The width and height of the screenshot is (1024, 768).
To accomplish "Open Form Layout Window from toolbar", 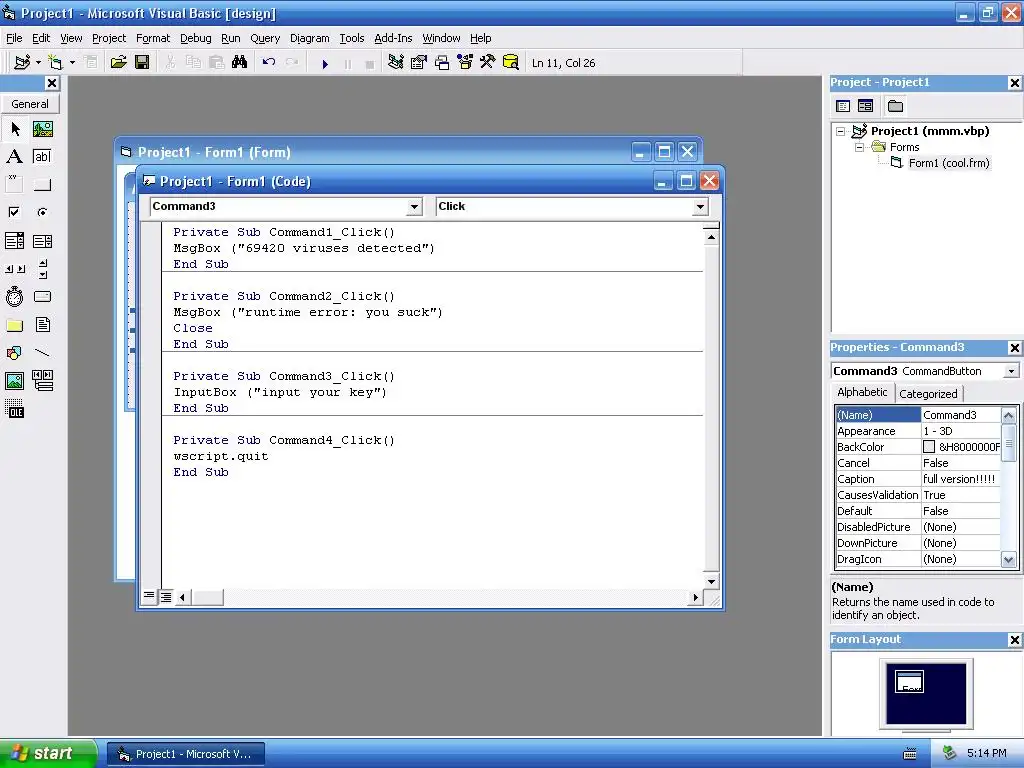I will coord(441,63).
